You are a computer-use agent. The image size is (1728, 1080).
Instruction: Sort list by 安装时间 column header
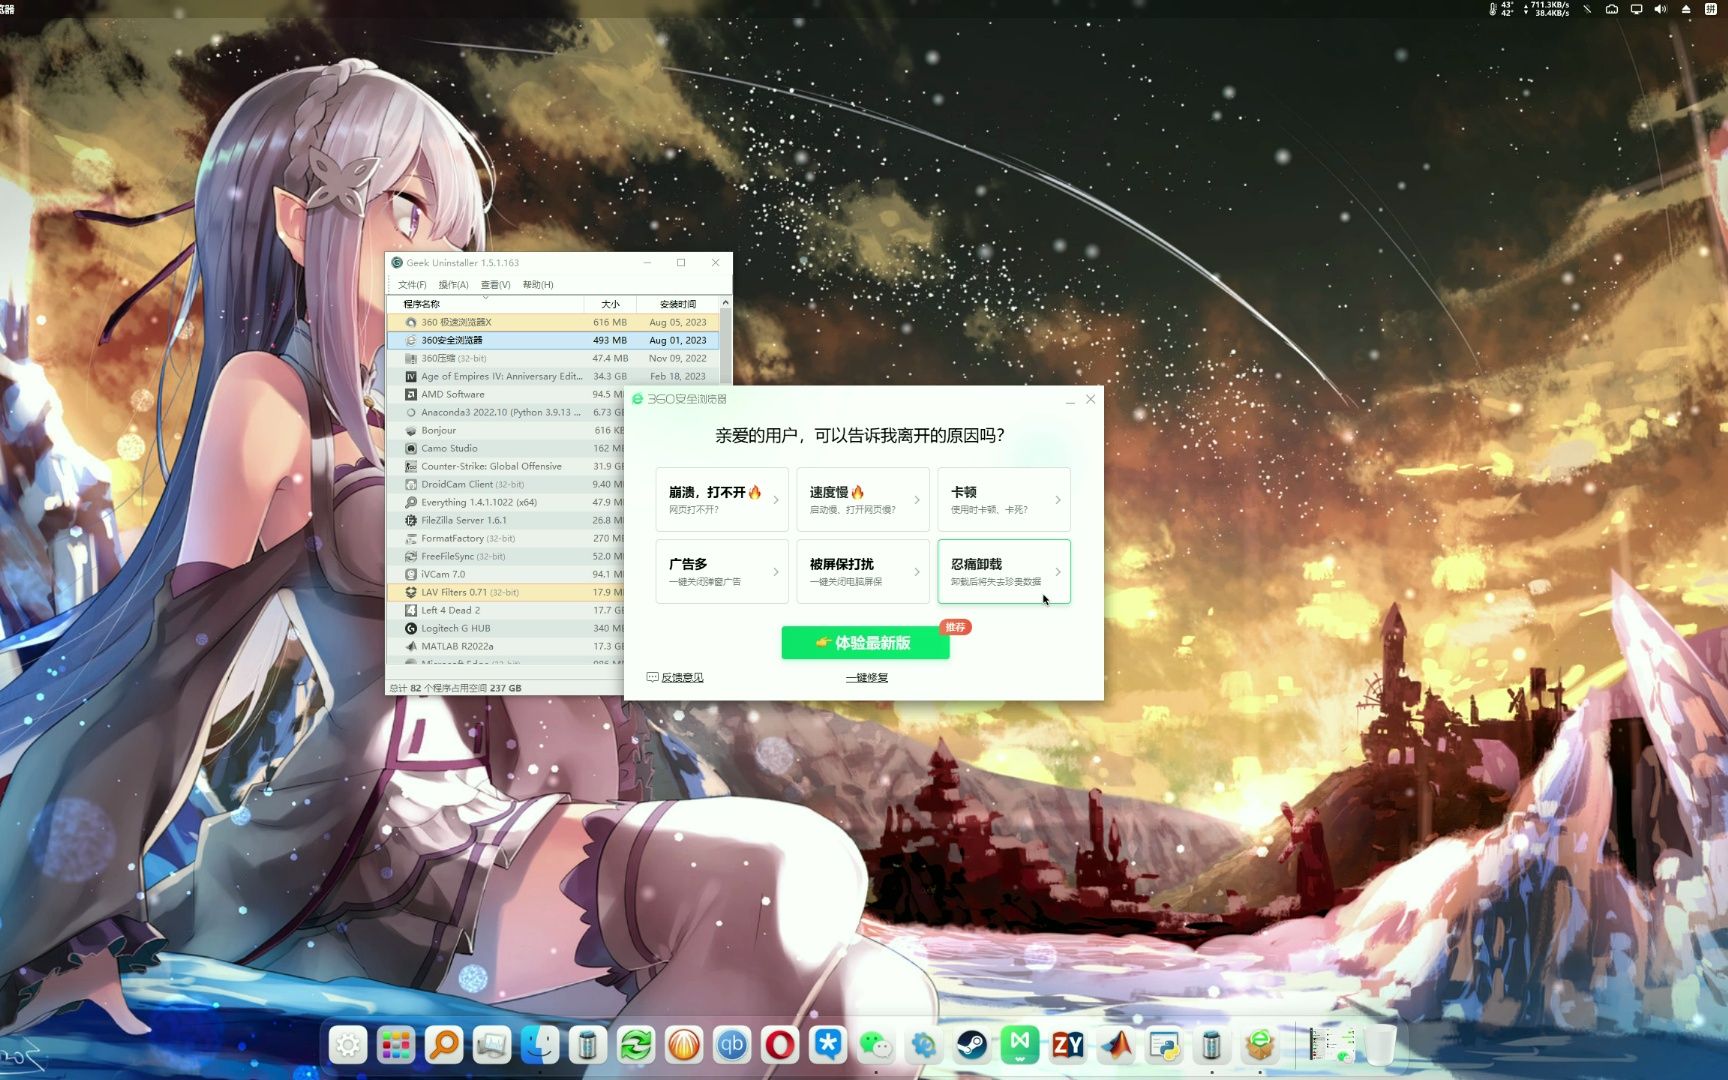coord(677,304)
